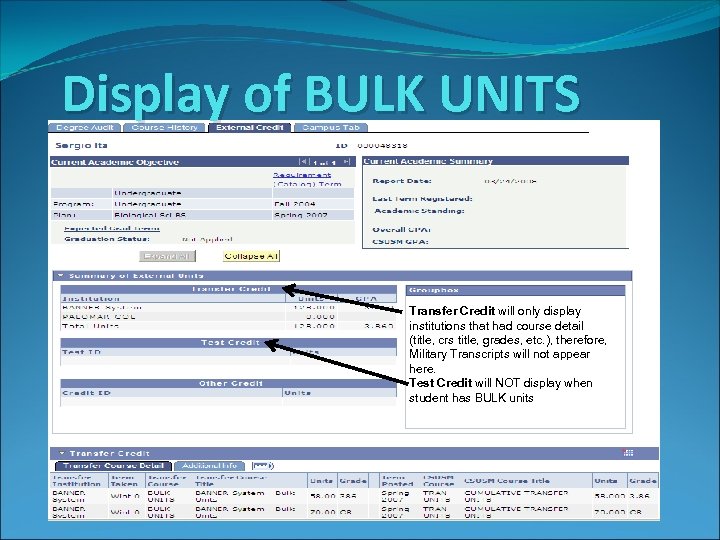The height and width of the screenshot is (540, 720).
Task: Click the student name Sergio Ita
Action: pyautogui.click(x=81, y=146)
